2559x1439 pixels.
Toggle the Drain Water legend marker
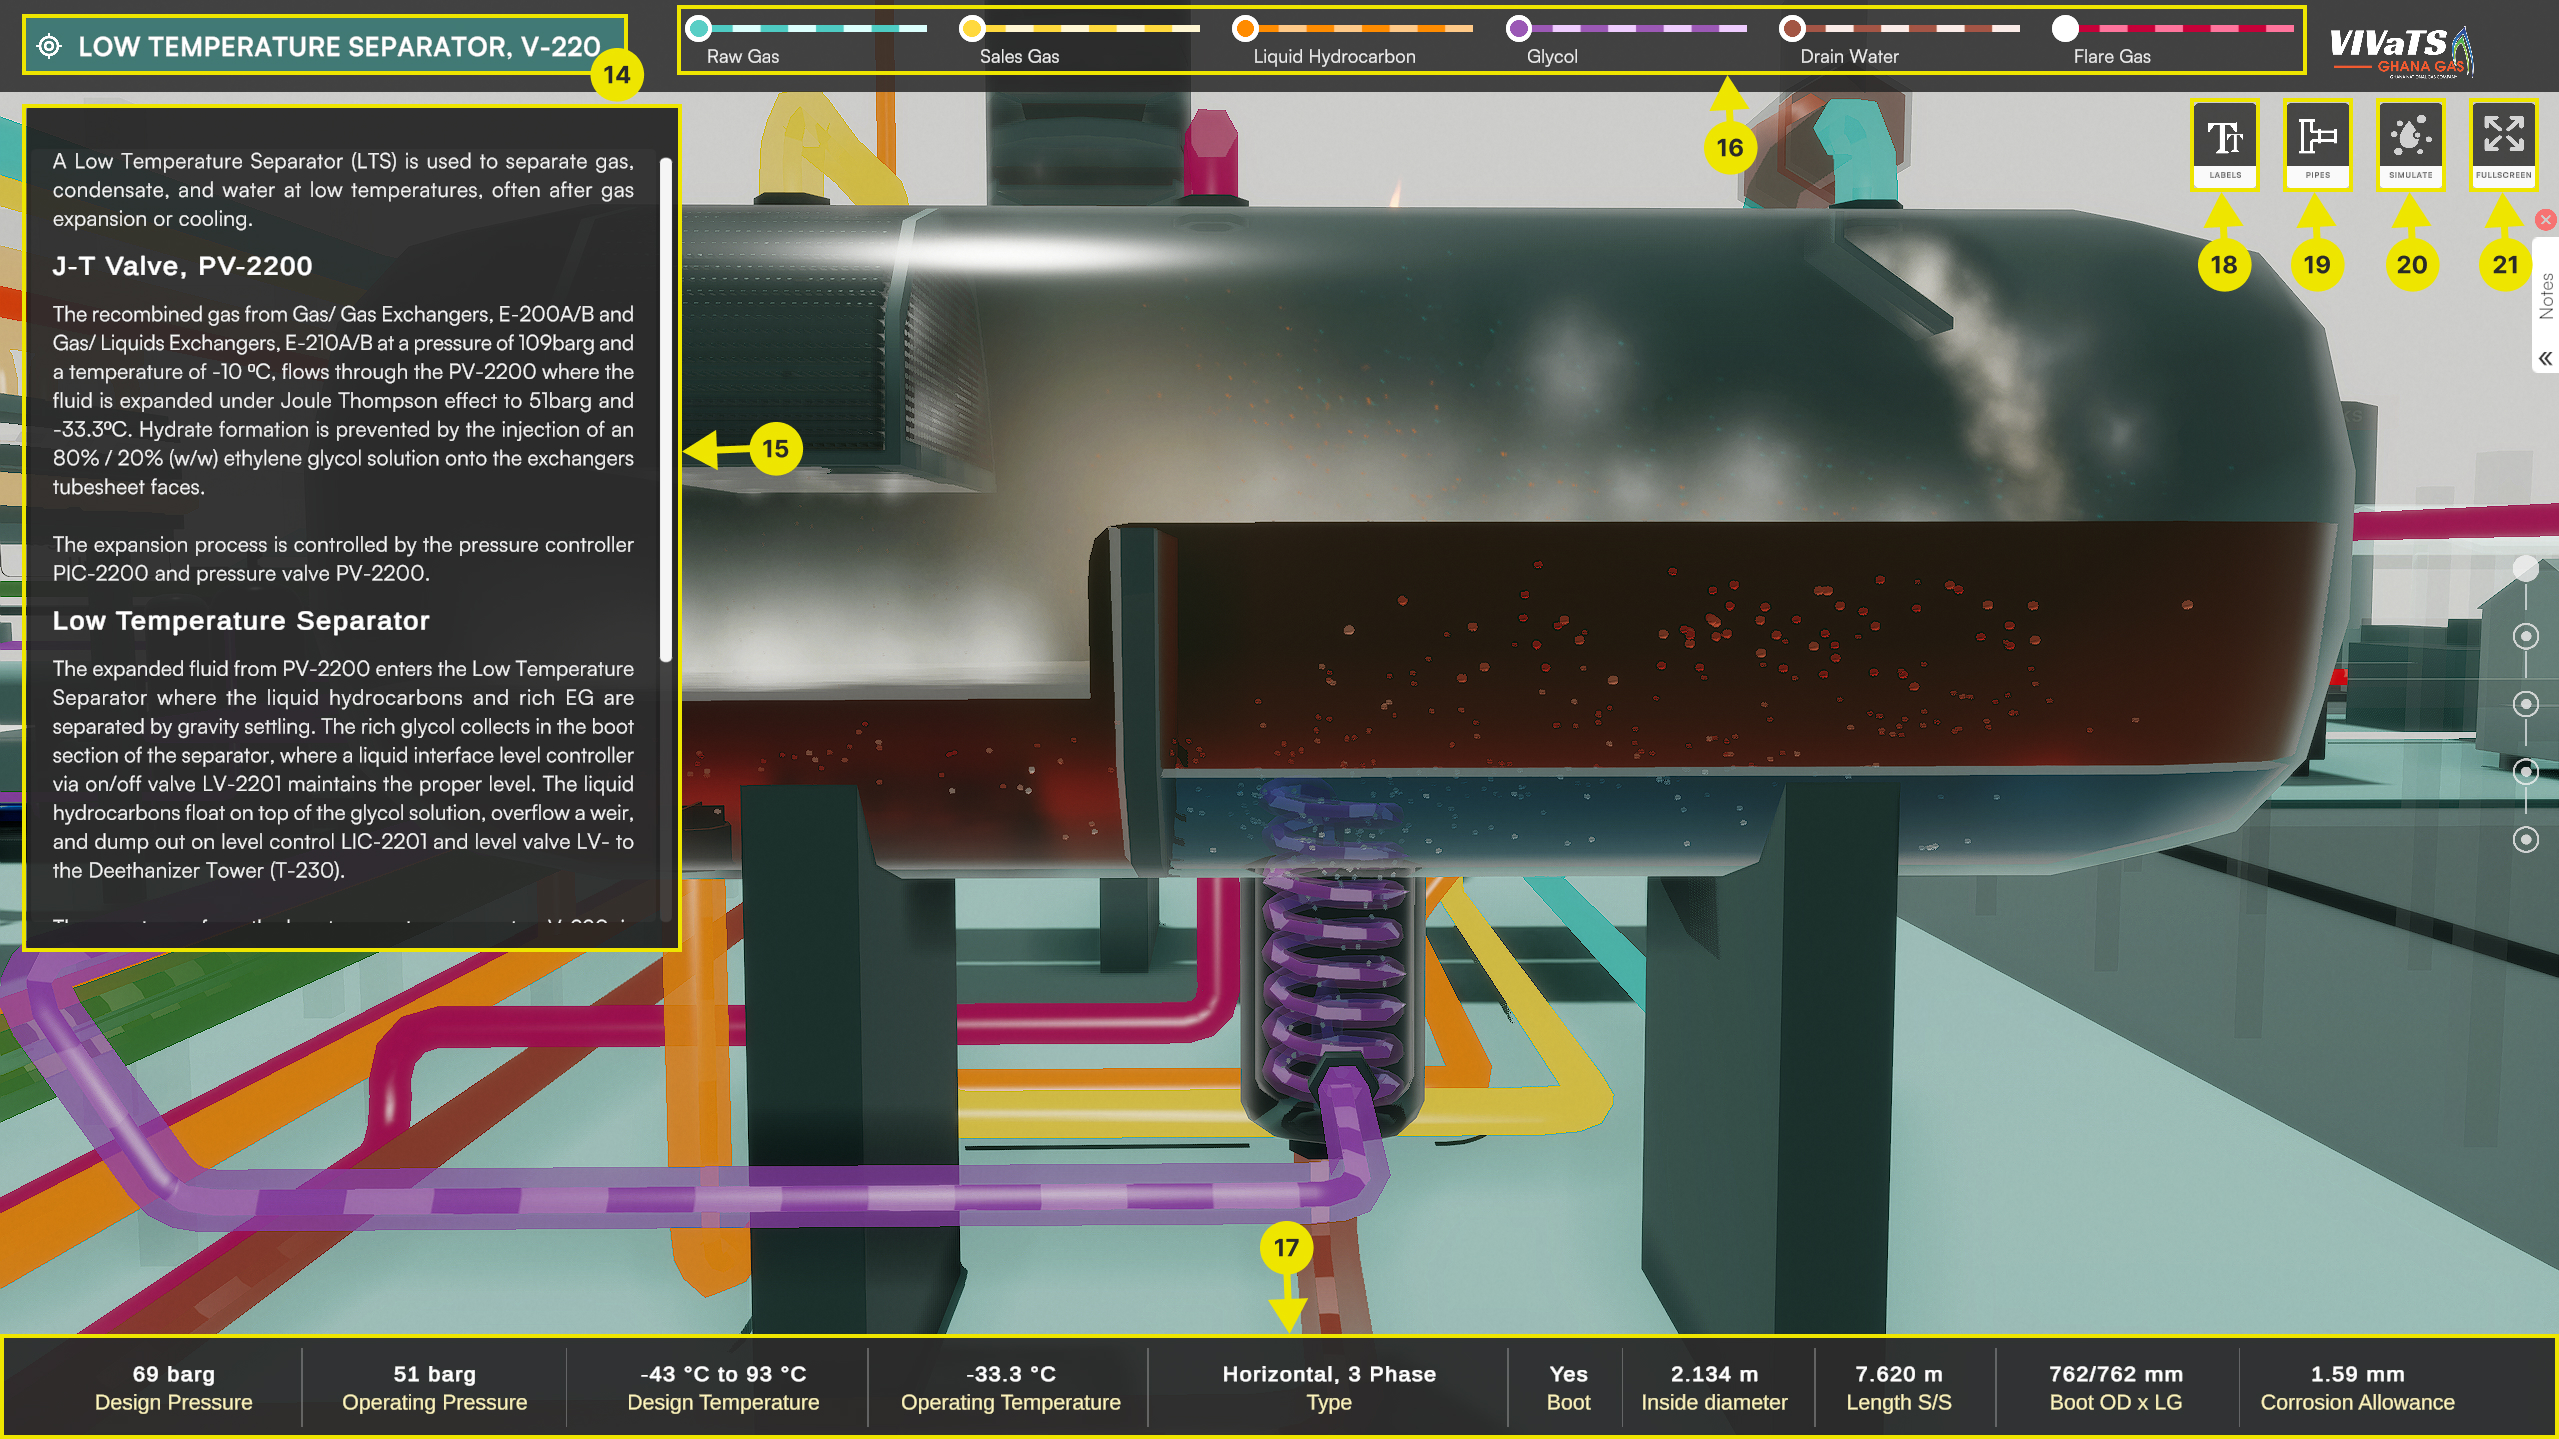pos(1792,28)
